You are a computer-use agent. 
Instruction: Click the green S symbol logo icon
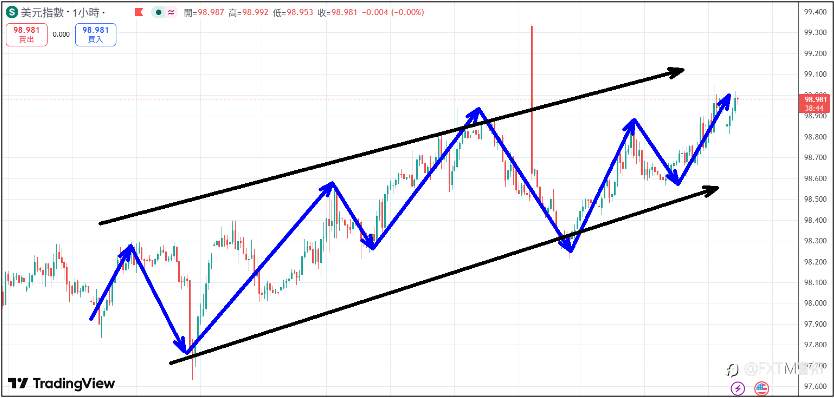point(12,12)
